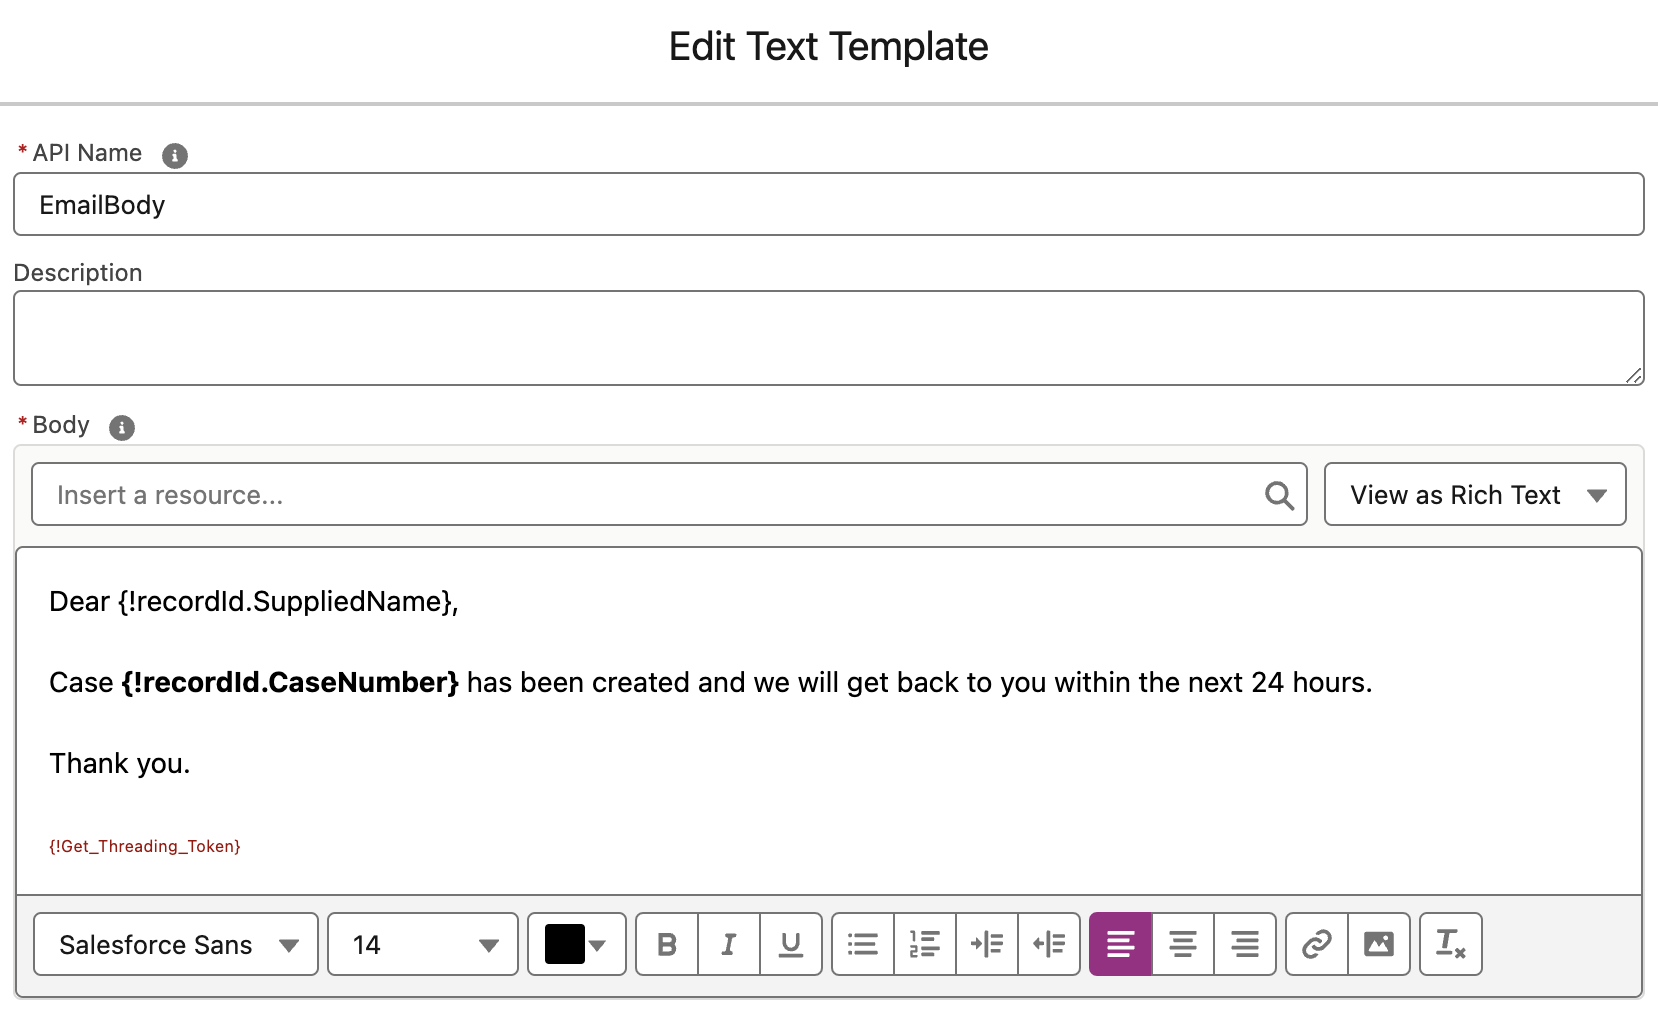Apply italic formatting

pos(728,944)
